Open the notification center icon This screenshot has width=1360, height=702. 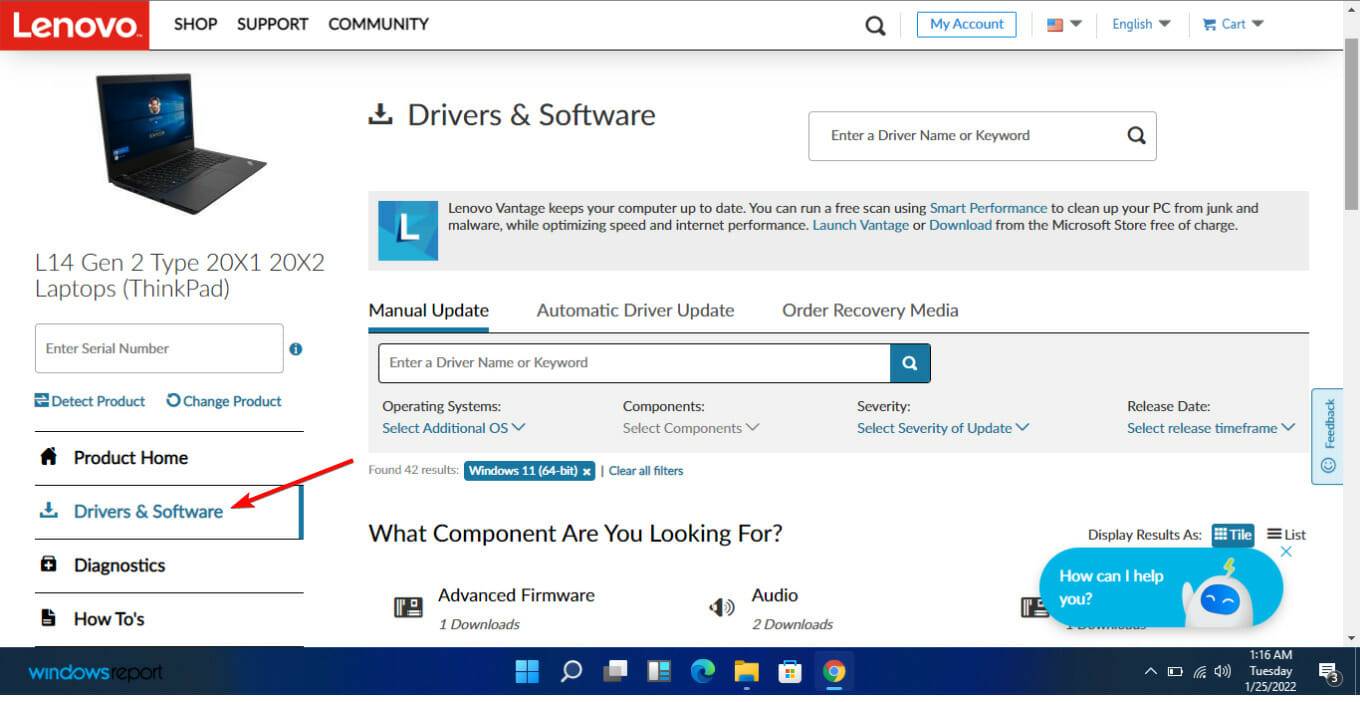pos(1328,672)
